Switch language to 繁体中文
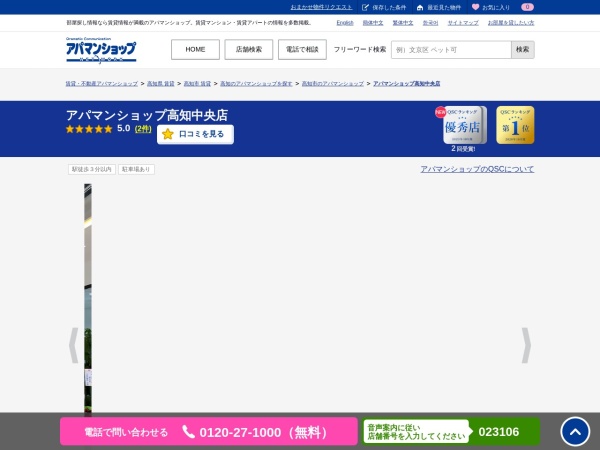Screen dimensions: 600x450 tap(403, 23)
